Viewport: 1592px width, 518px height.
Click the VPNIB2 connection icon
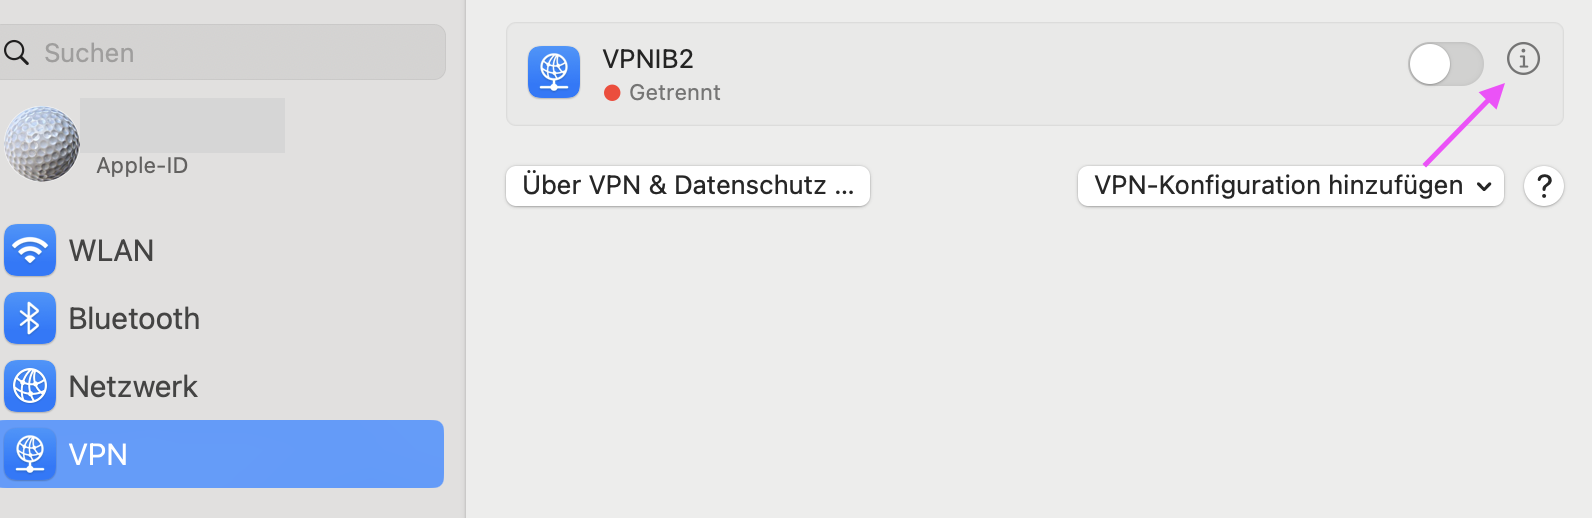point(554,73)
